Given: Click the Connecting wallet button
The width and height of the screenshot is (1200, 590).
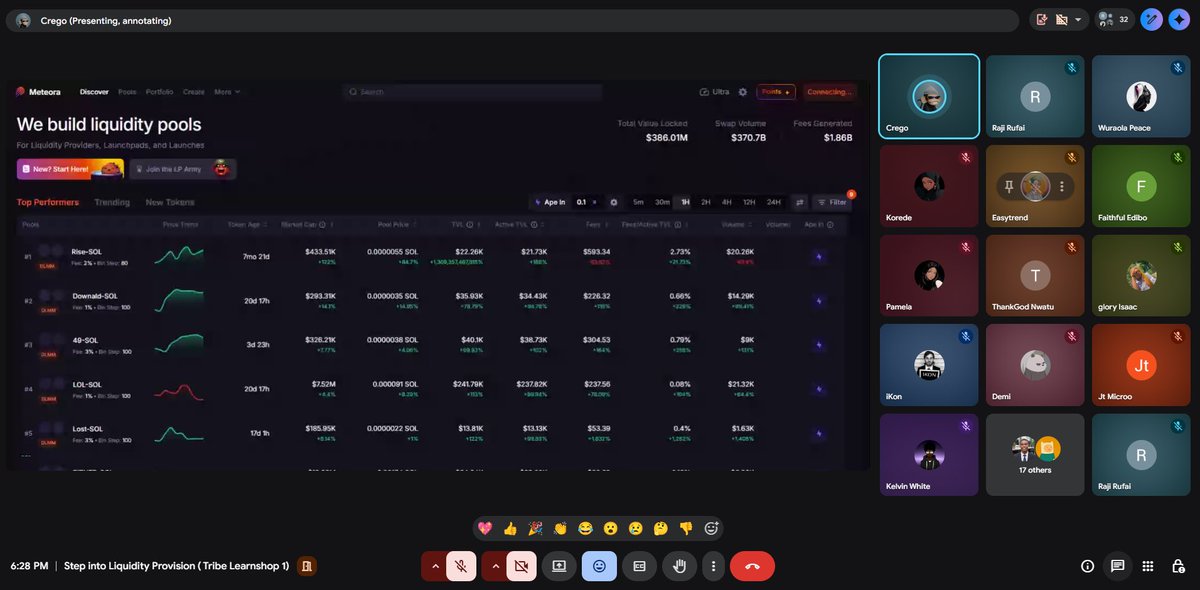Looking at the screenshot, I should point(830,92).
